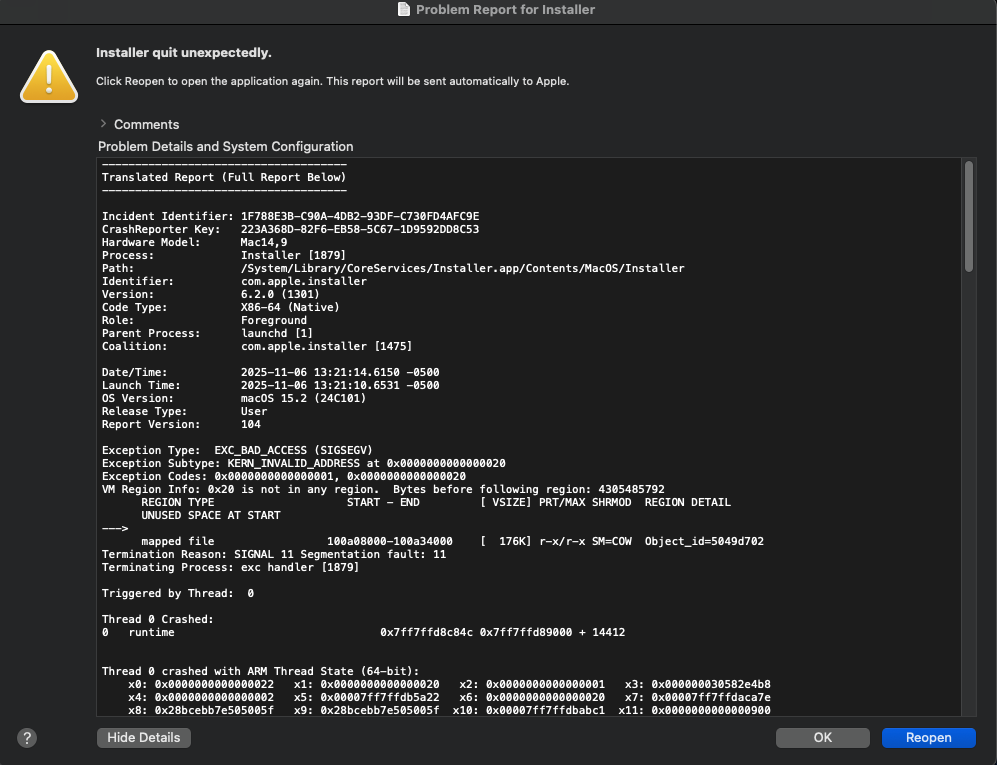Collapse the report with Hide Details
The width and height of the screenshot is (997, 765).
click(144, 738)
